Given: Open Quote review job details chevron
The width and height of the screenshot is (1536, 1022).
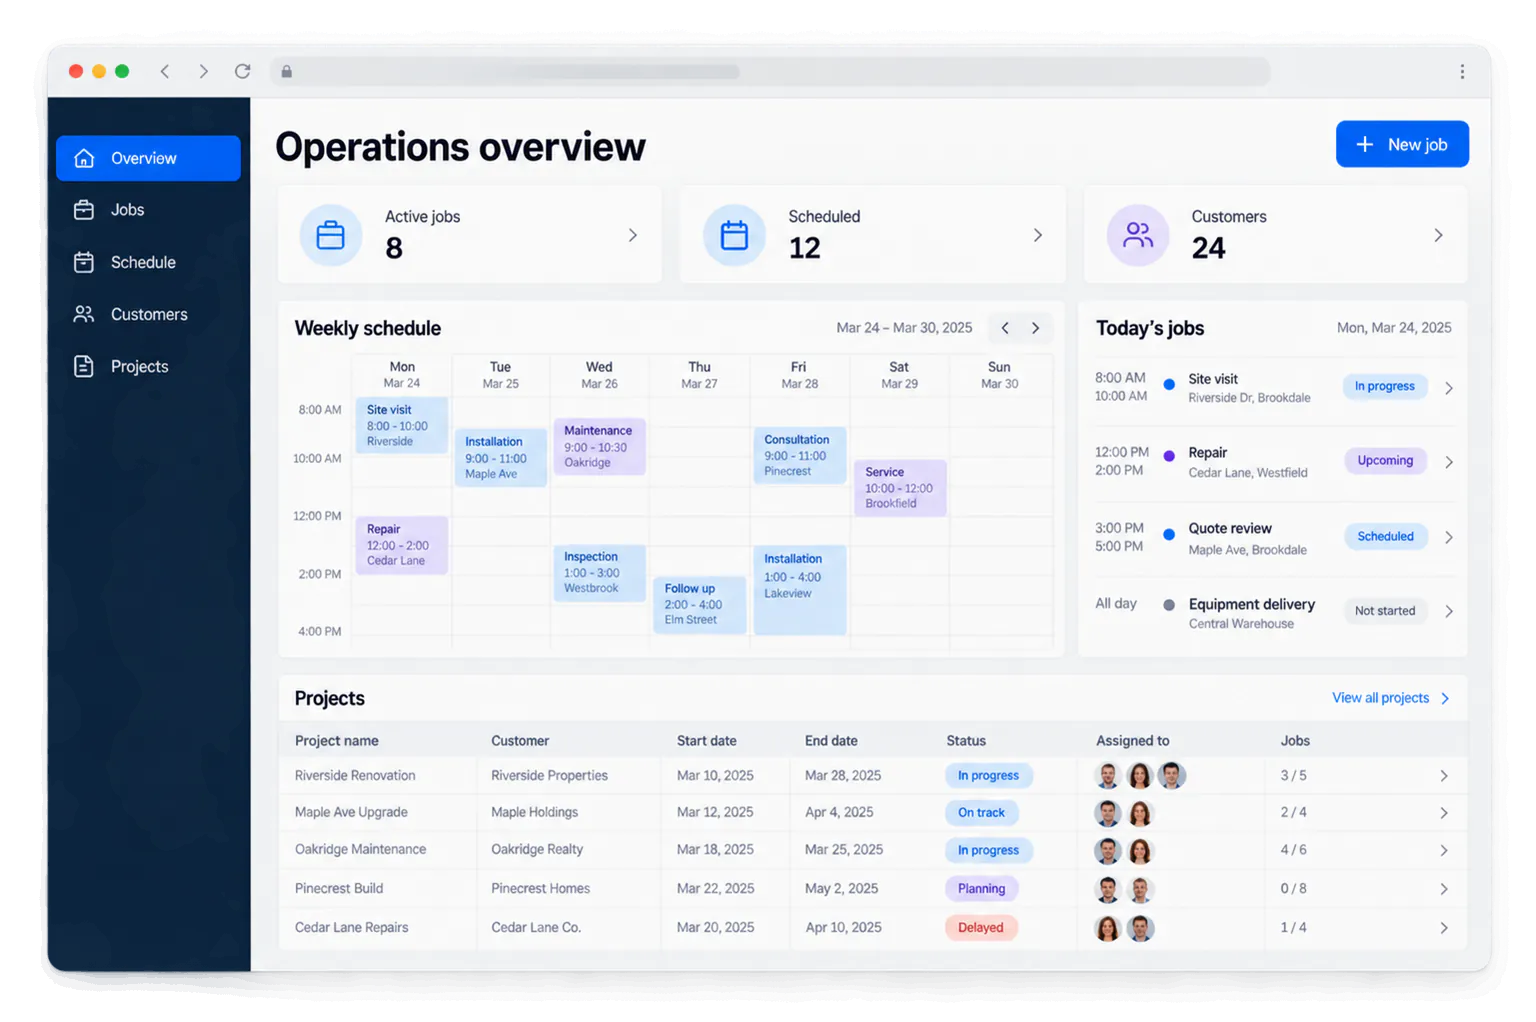Looking at the screenshot, I should (x=1449, y=537).
